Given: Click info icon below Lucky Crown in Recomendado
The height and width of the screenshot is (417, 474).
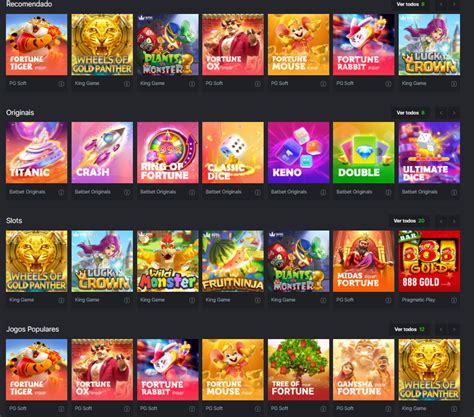Looking at the screenshot, I should click(454, 84).
